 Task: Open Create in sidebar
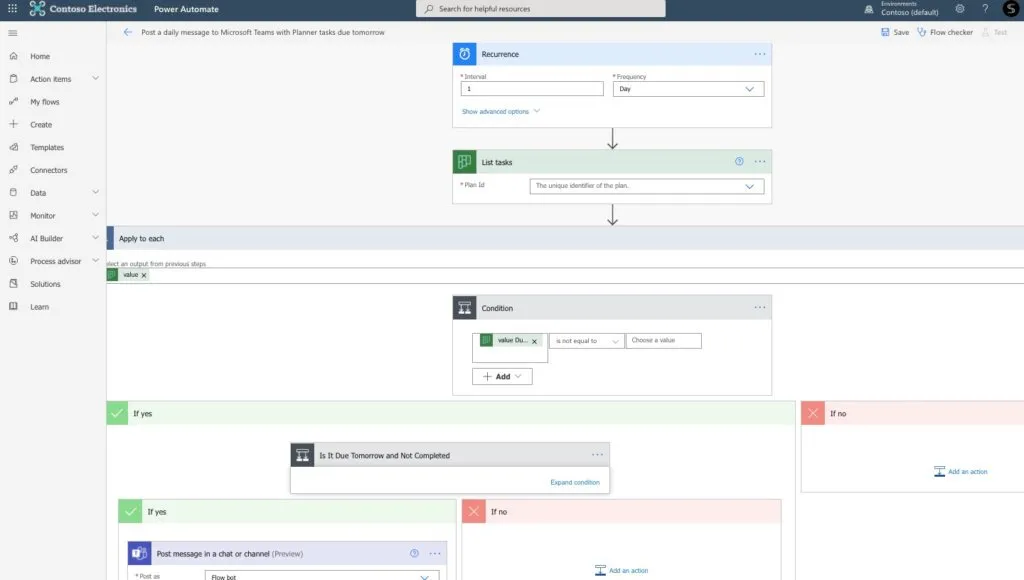click(x=40, y=125)
